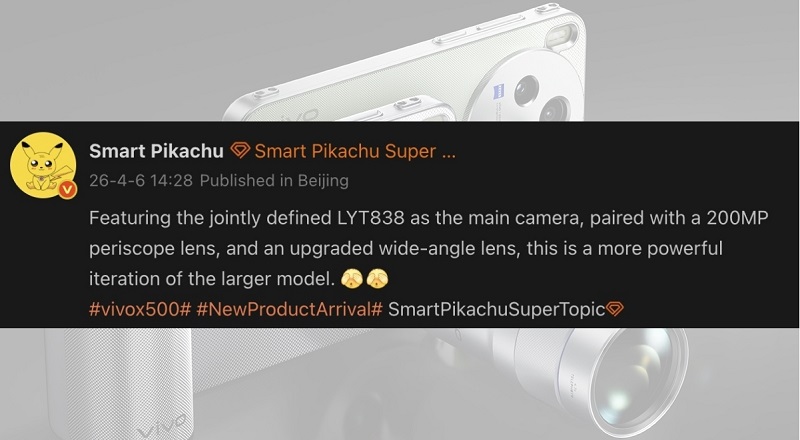Click the first shocked face emoji
The height and width of the screenshot is (440, 800).
[x=351, y=279]
